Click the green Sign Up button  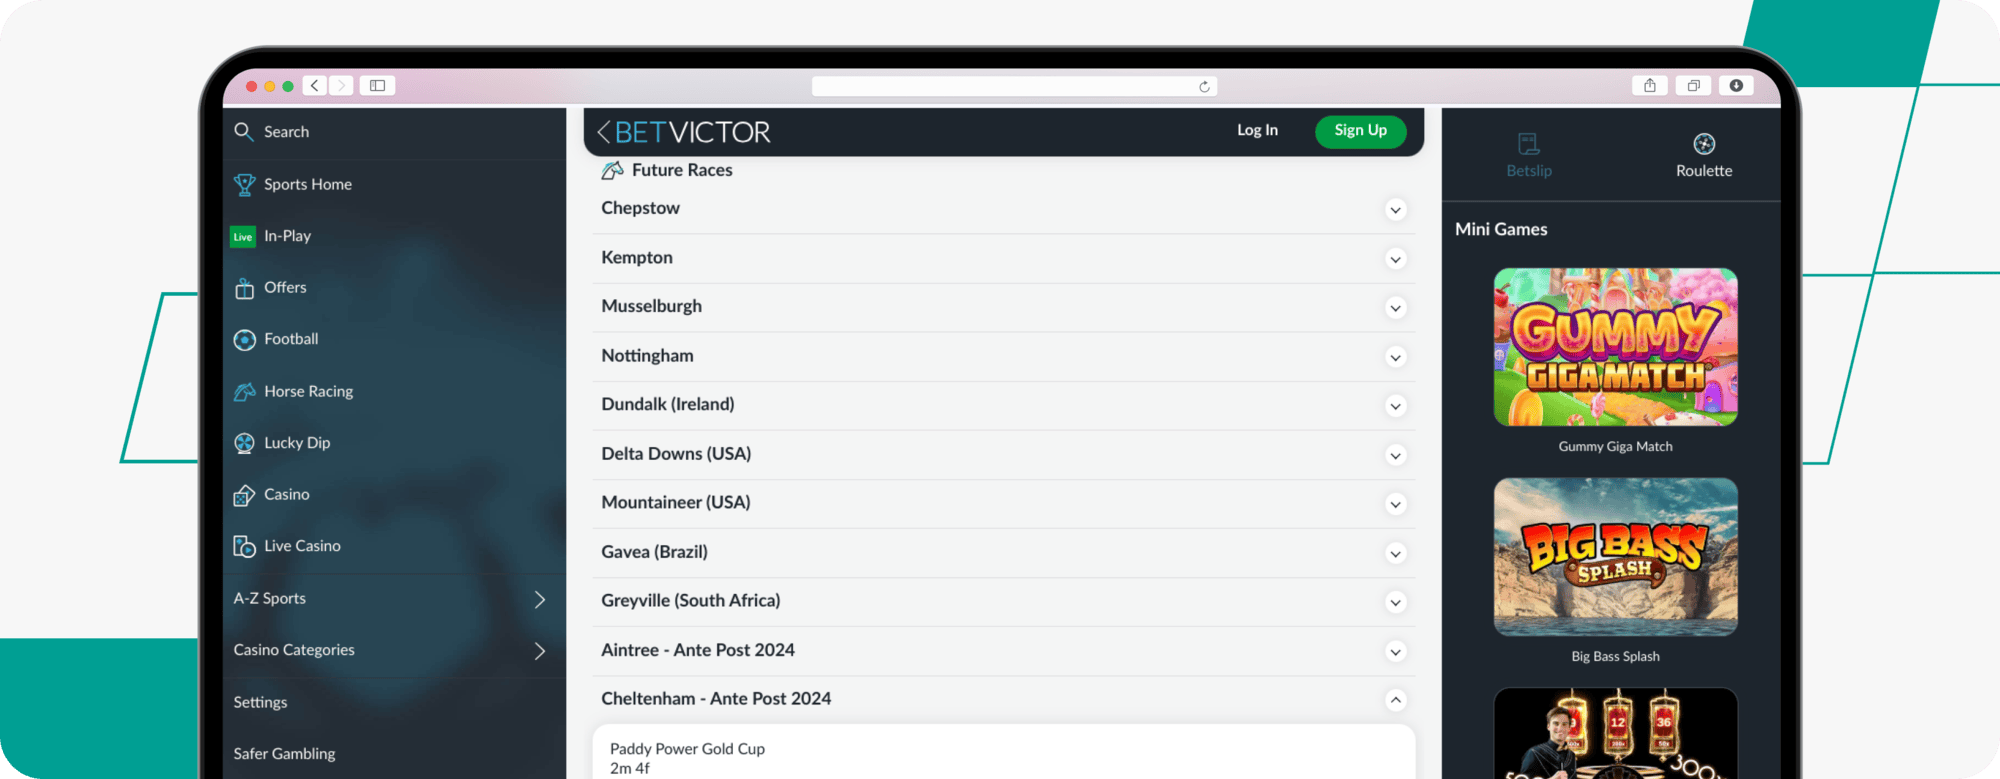(1360, 131)
